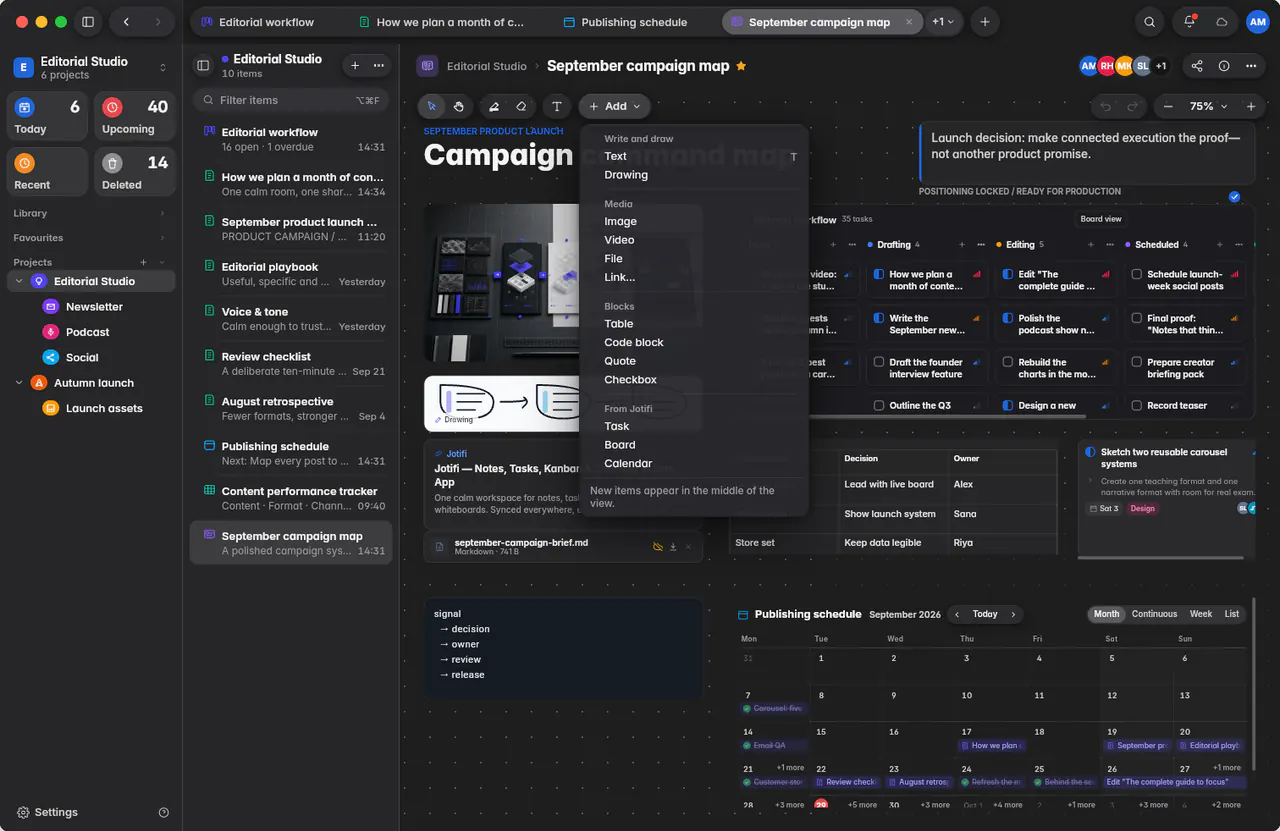Add a new item to Editorial Studio list
The image size is (1280, 831).
coord(355,65)
